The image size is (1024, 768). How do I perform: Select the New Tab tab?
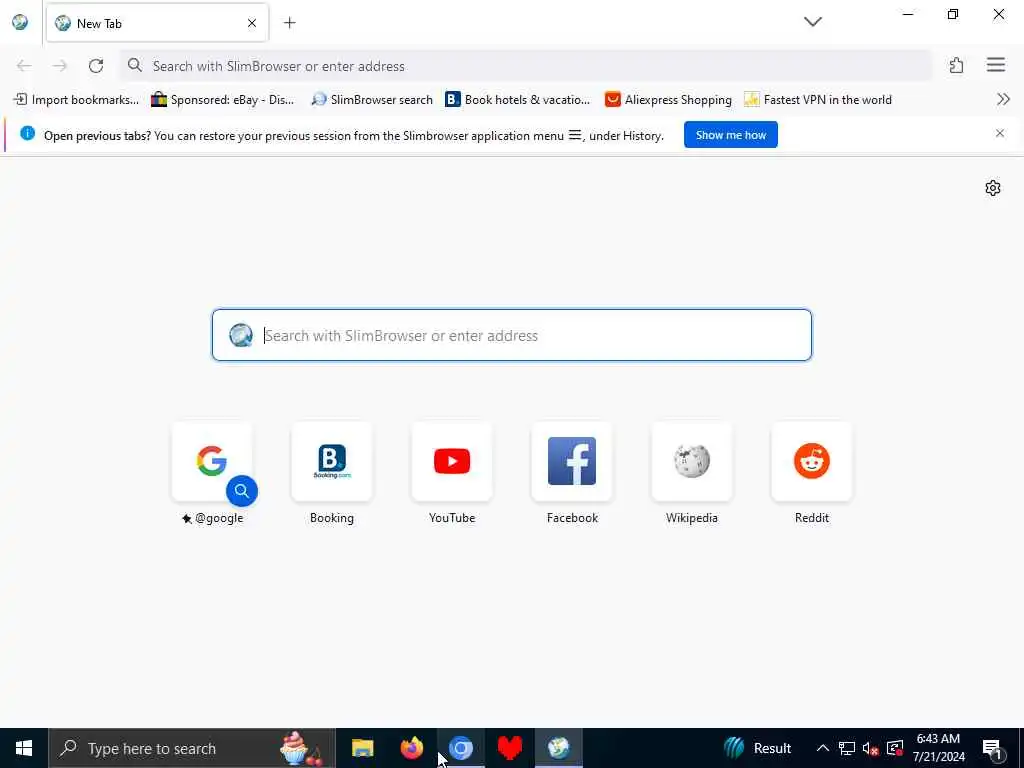point(157,24)
